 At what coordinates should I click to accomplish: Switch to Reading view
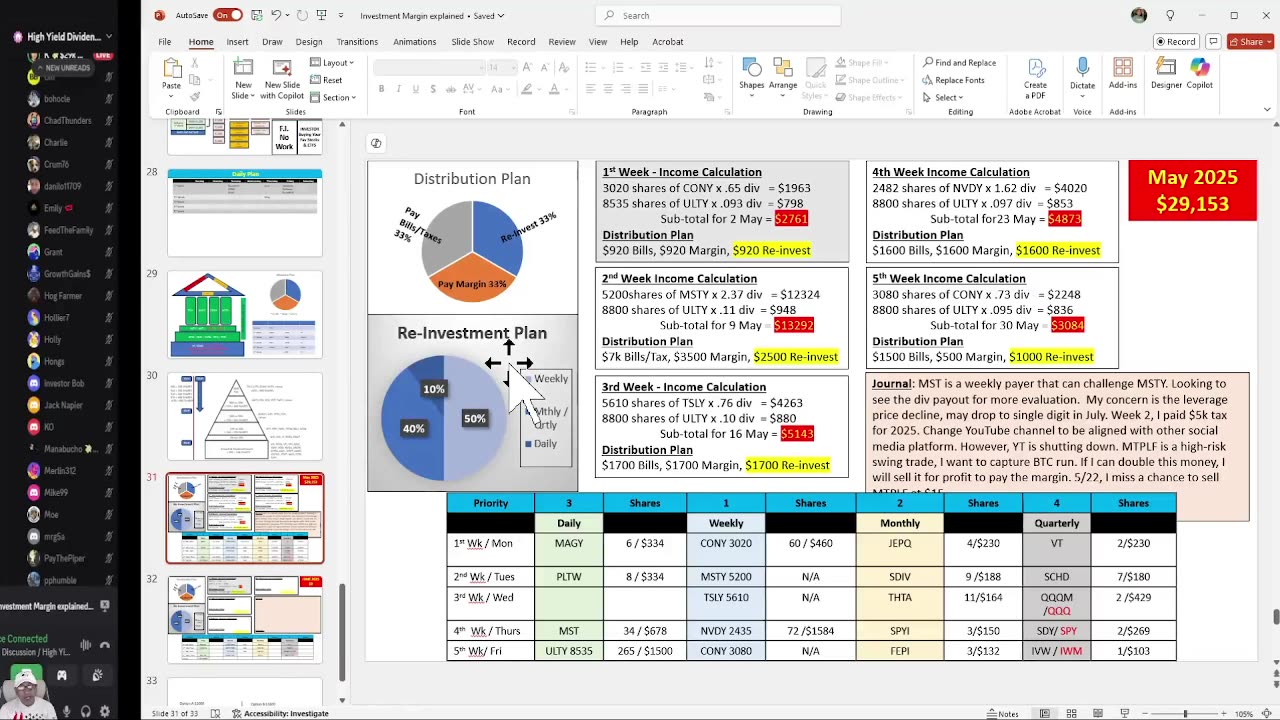coord(1098,713)
